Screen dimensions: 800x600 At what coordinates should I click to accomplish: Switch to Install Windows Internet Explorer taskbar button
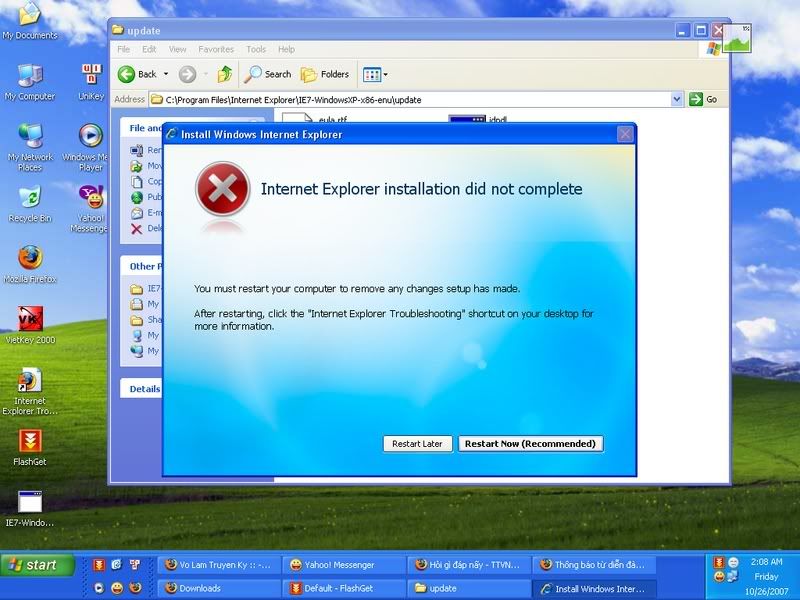(594, 588)
